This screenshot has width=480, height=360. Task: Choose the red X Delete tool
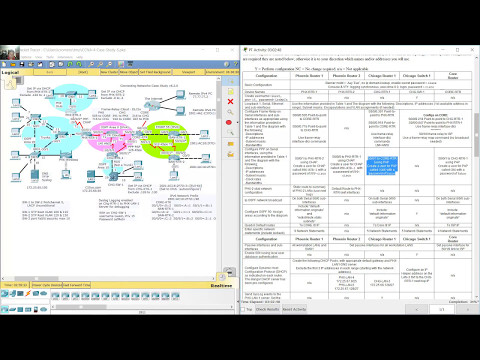[x=230, y=102]
